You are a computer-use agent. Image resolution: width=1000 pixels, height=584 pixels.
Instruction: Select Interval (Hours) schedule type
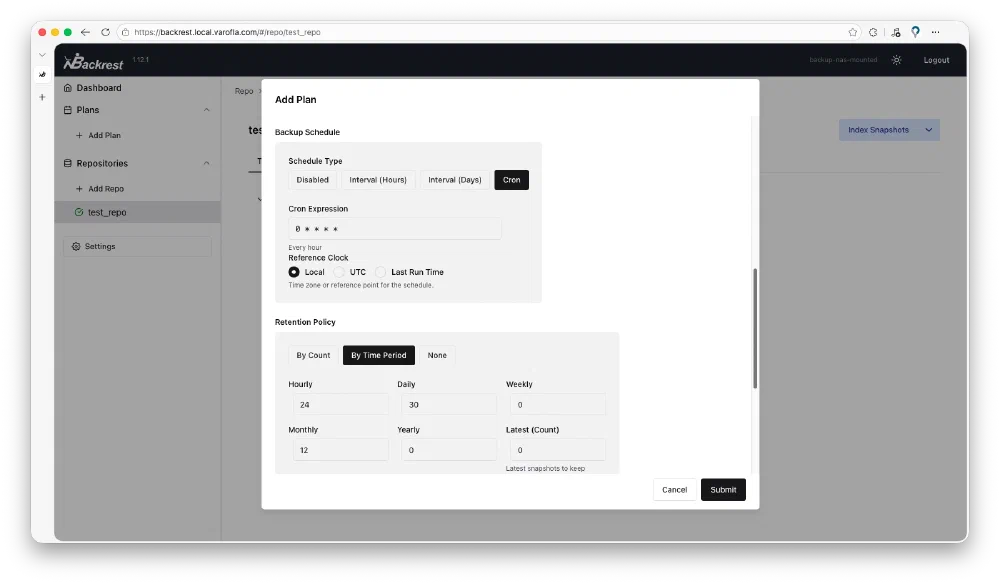[x=378, y=180]
